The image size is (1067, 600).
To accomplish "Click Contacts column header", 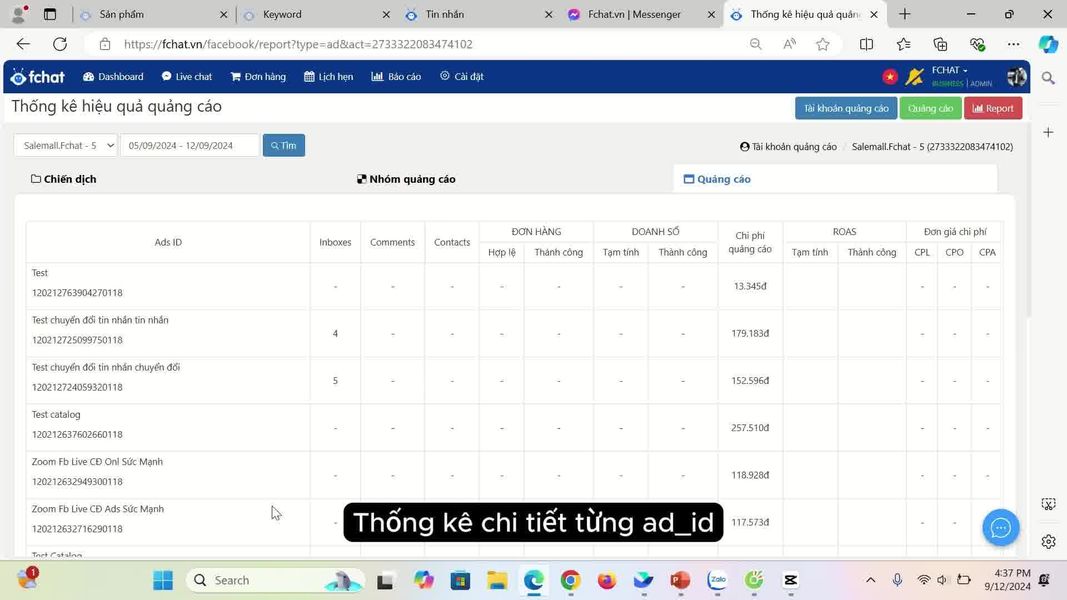I will click(452, 242).
